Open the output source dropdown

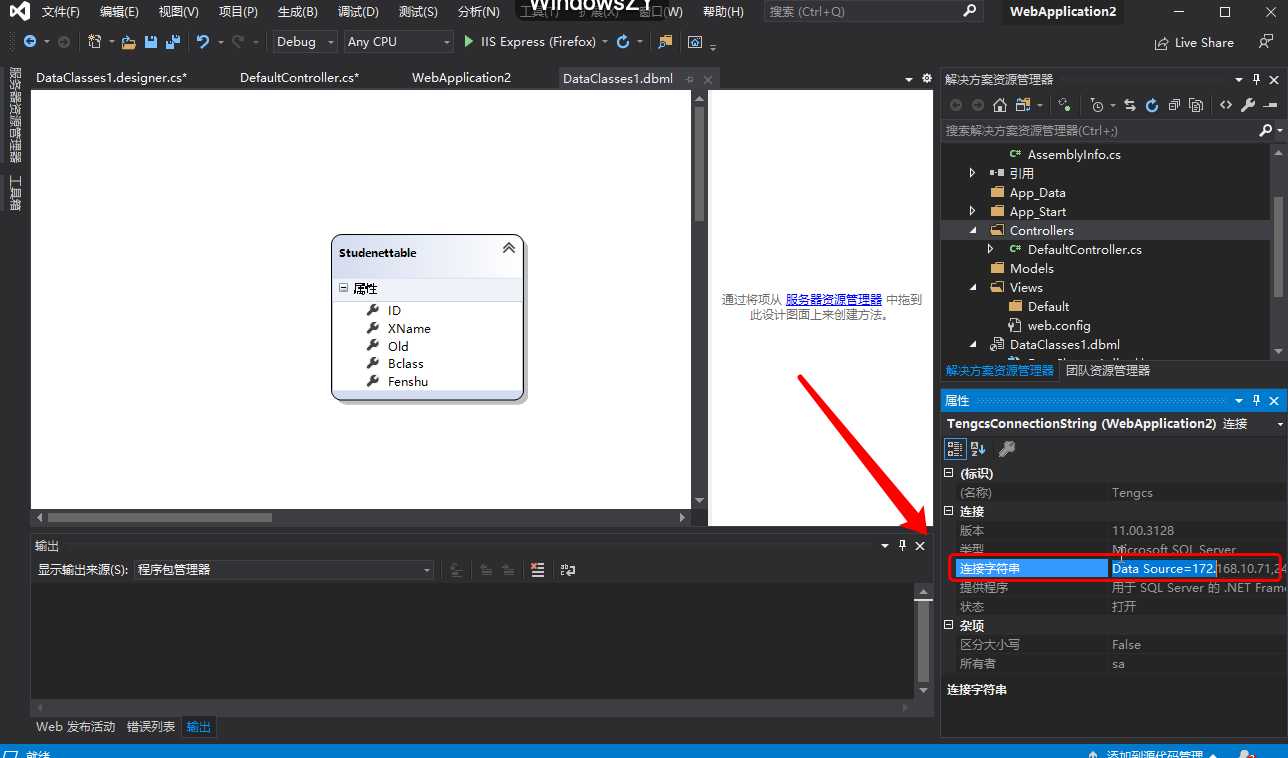tap(284, 570)
